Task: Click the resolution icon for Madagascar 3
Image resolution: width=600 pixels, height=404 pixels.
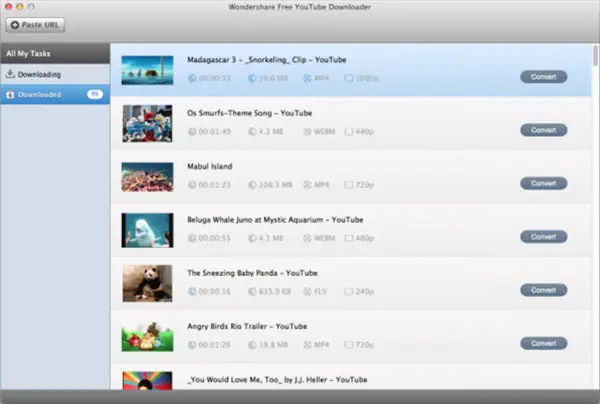Action: pyautogui.click(x=349, y=78)
